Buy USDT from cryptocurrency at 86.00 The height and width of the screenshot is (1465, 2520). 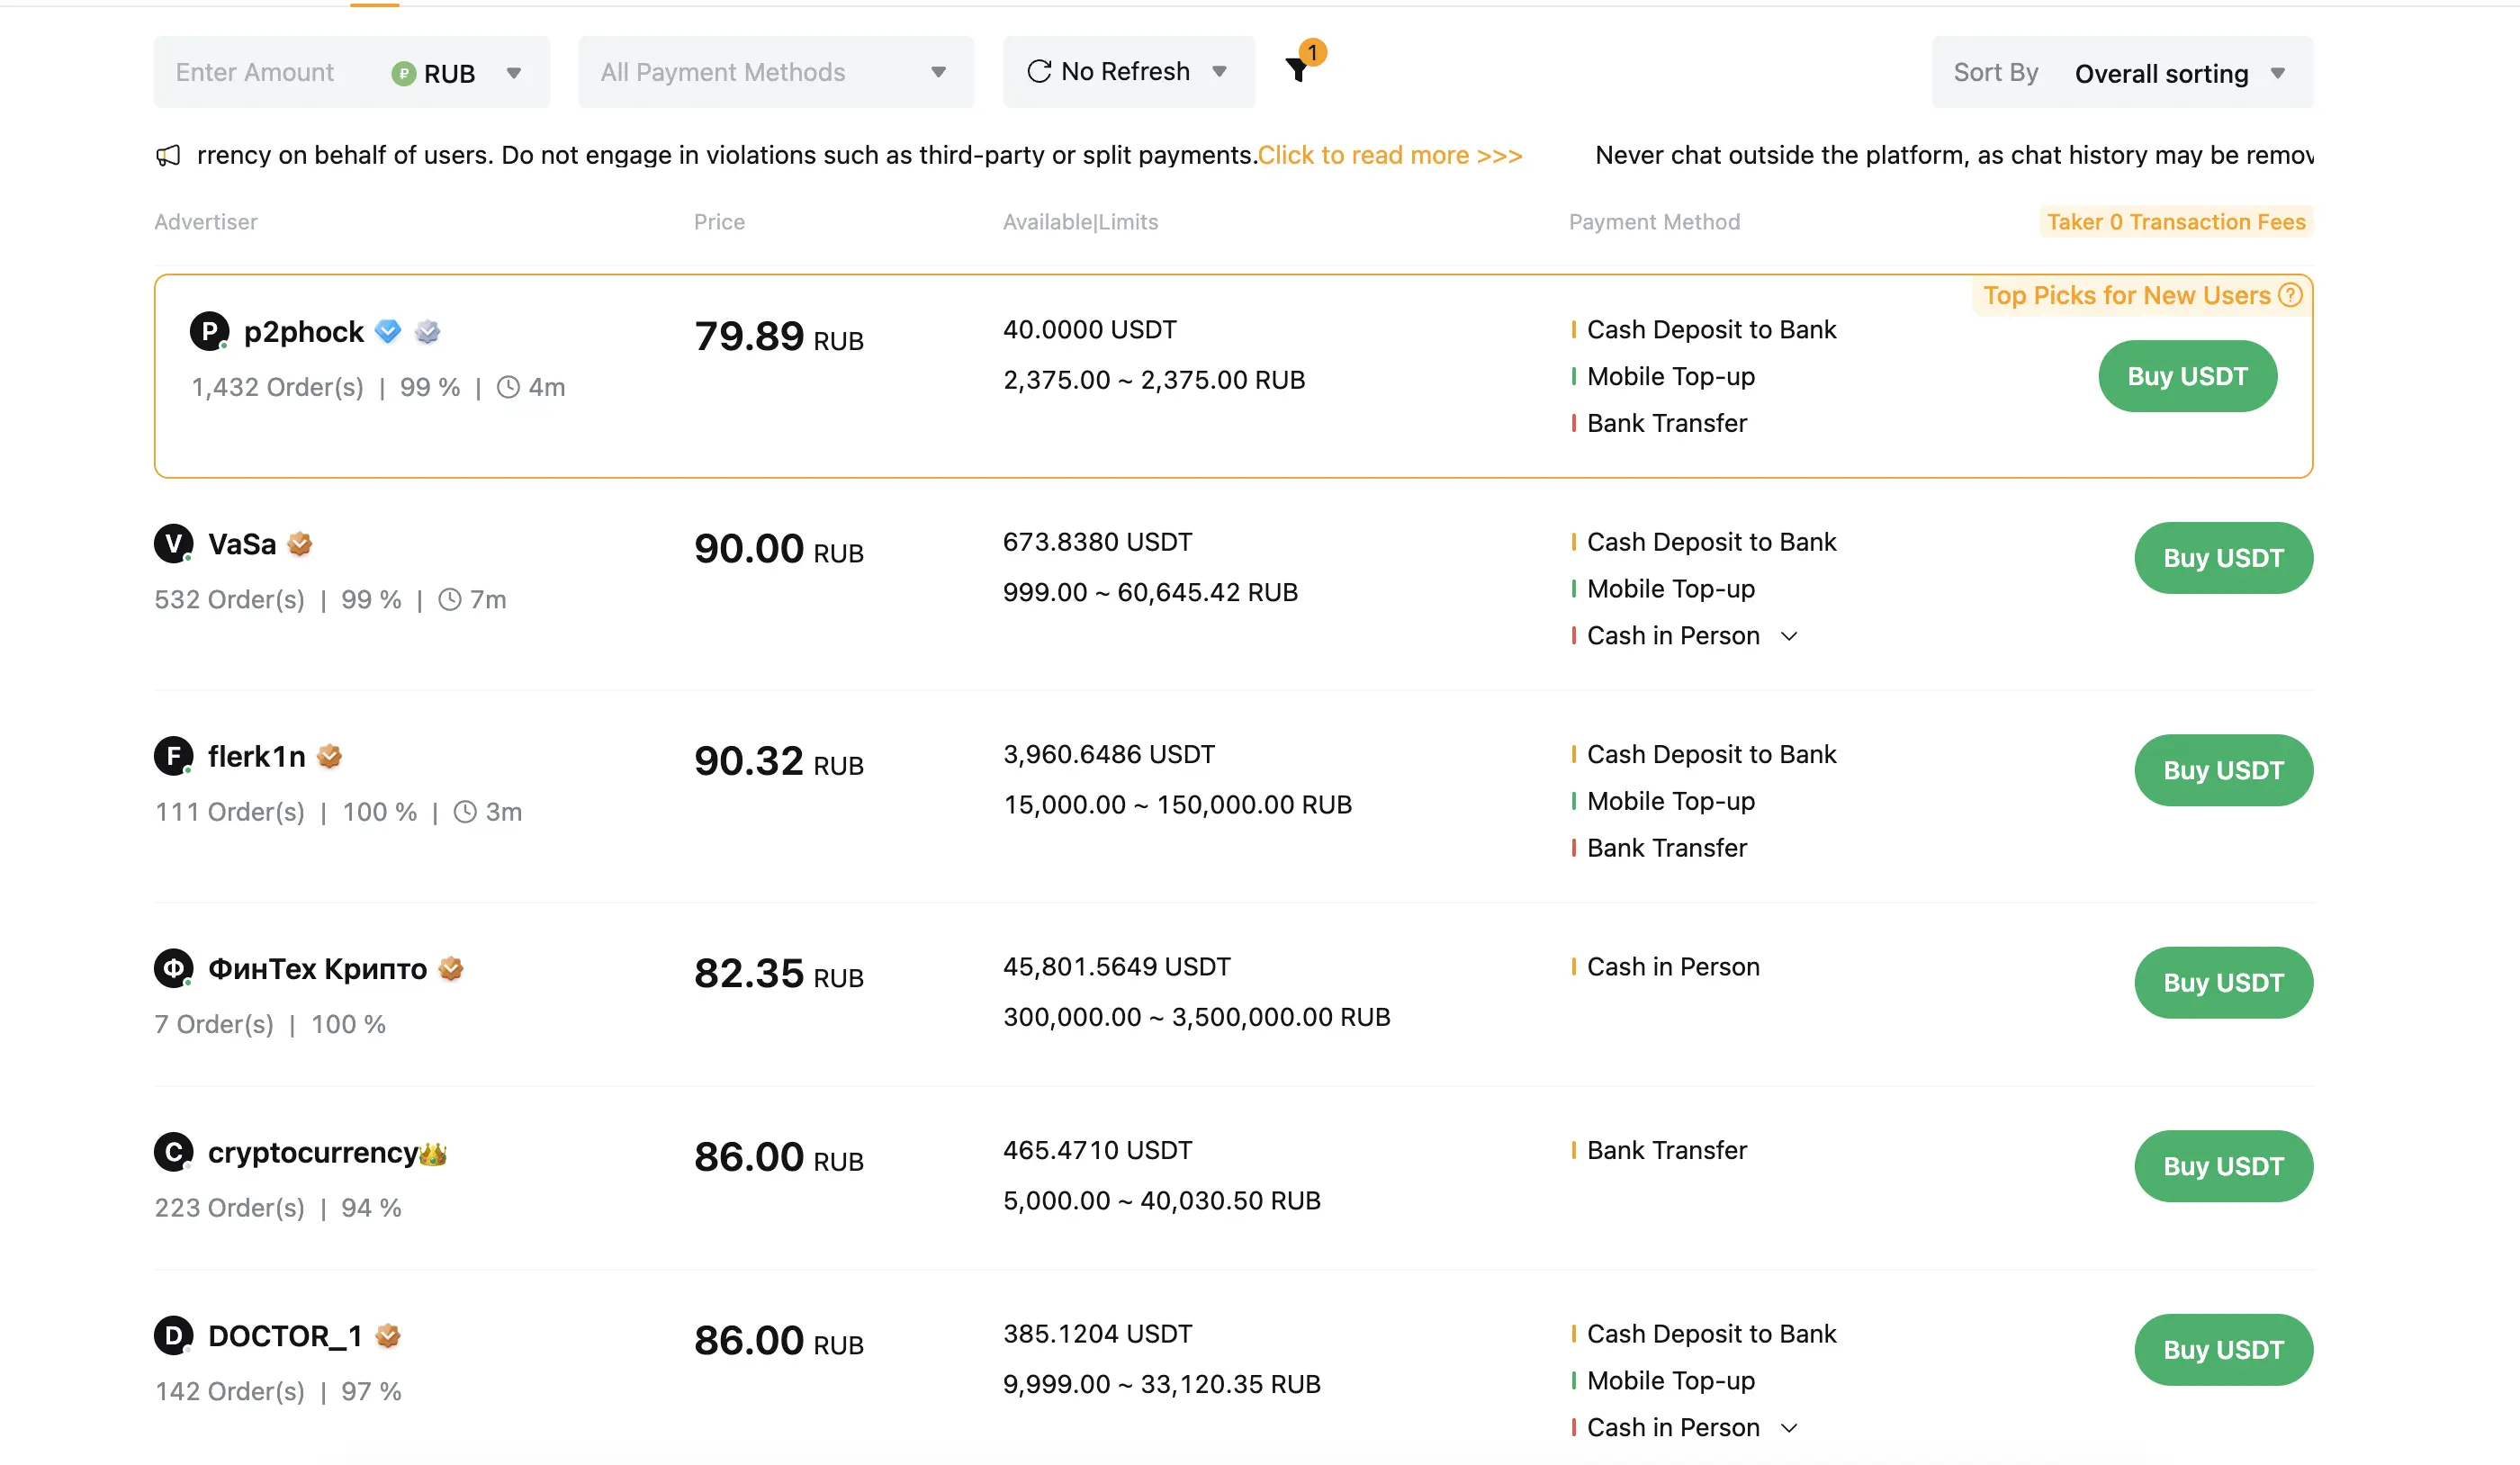2224,1166
